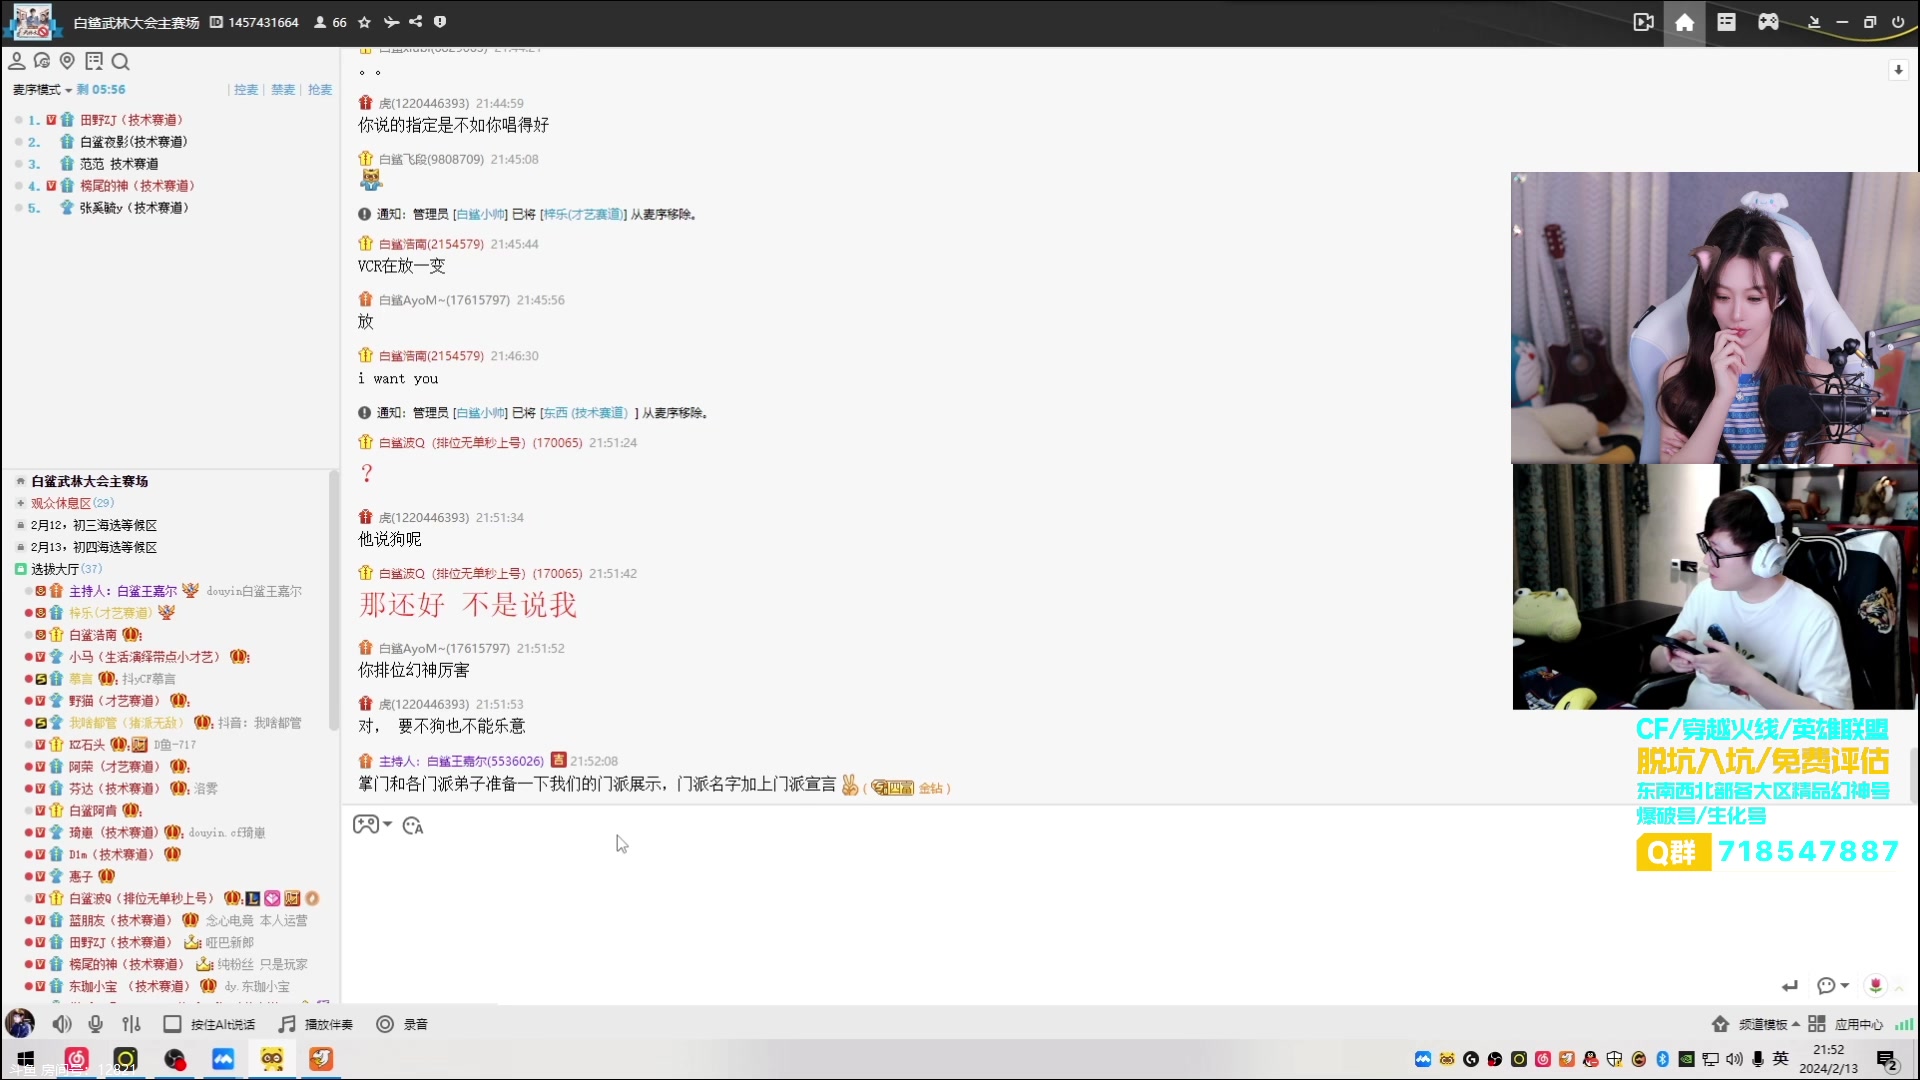
Task: Start recording with 录音 button
Action: coord(402,1024)
